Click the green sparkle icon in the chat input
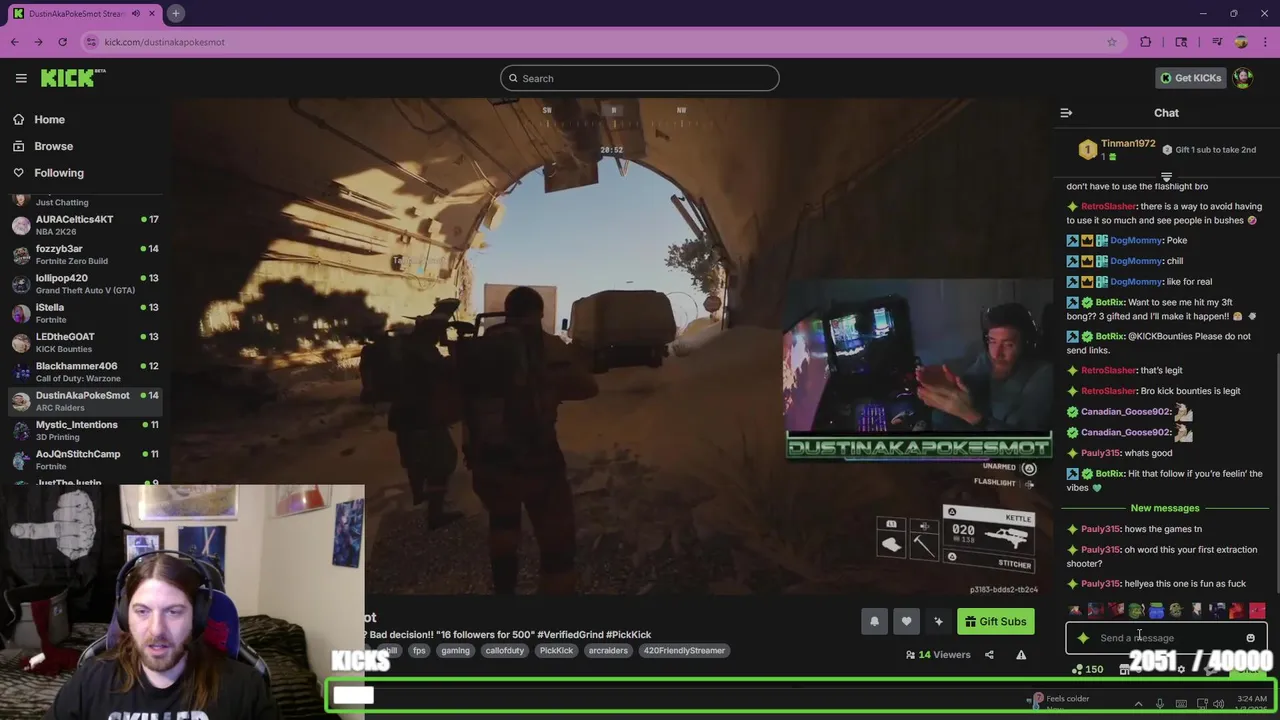1280x720 pixels. tap(1083, 638)
